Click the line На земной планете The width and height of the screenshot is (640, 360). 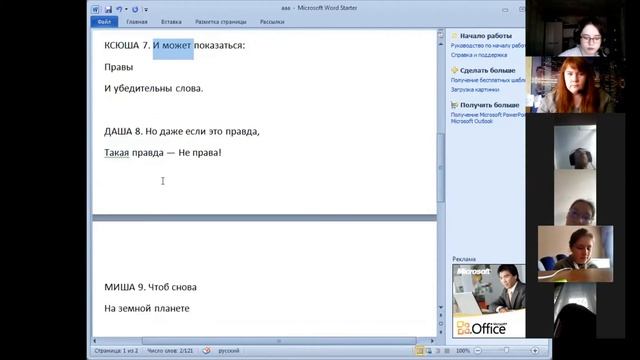147,308
